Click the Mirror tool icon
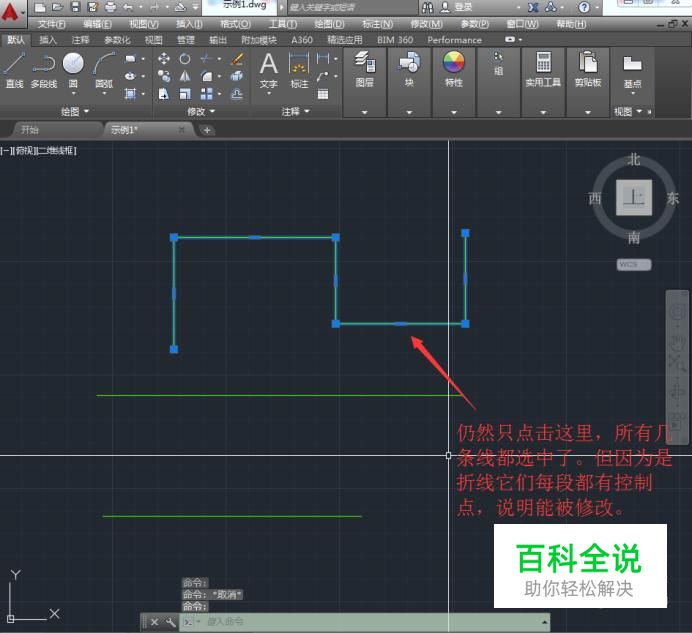The height and width of the screenshot is (633, 692). click(x=185, y=76)
